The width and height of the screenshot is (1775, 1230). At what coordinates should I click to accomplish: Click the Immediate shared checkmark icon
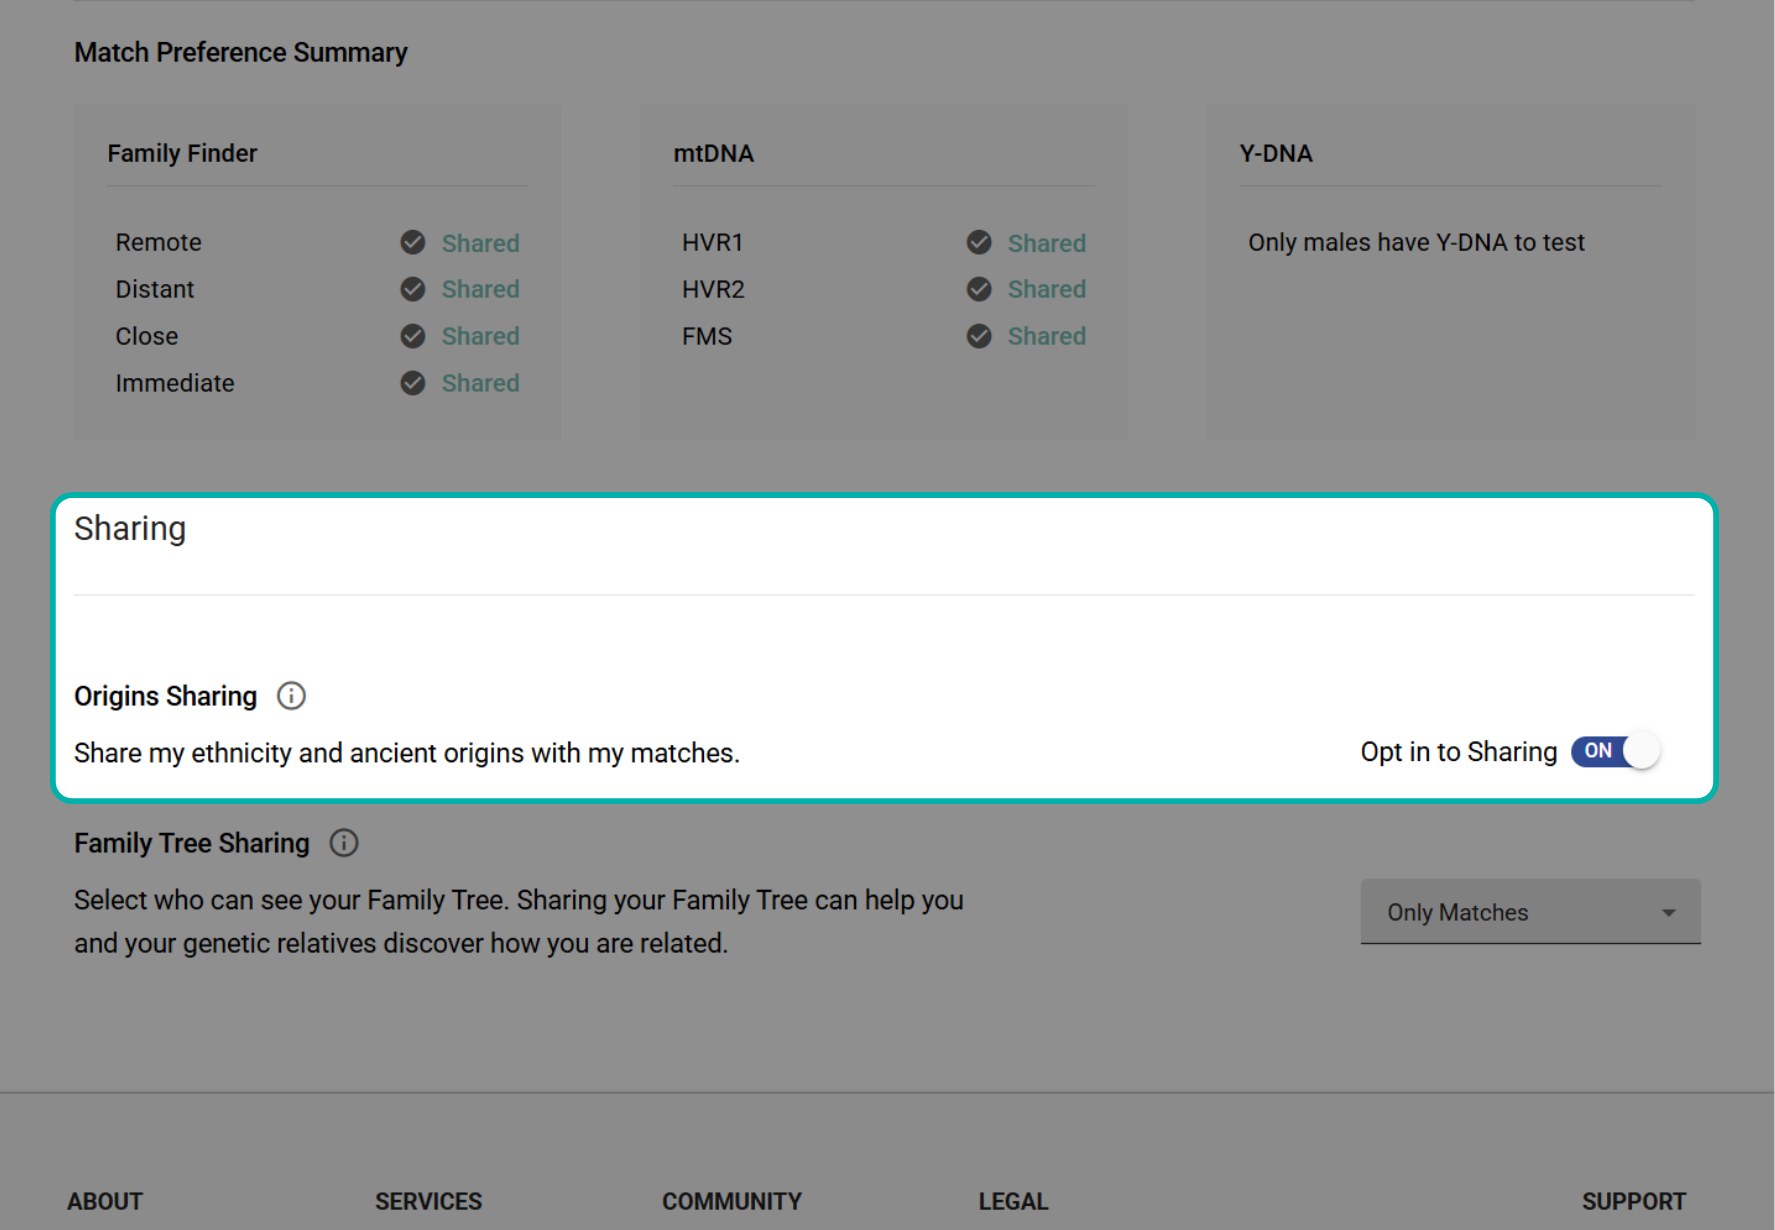[x=413, y=383]
